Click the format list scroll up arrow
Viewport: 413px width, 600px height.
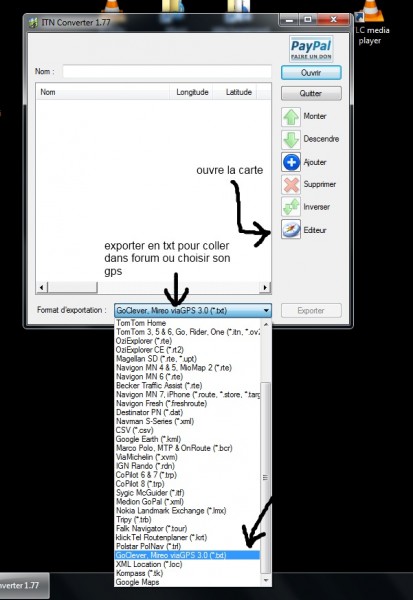266,324
